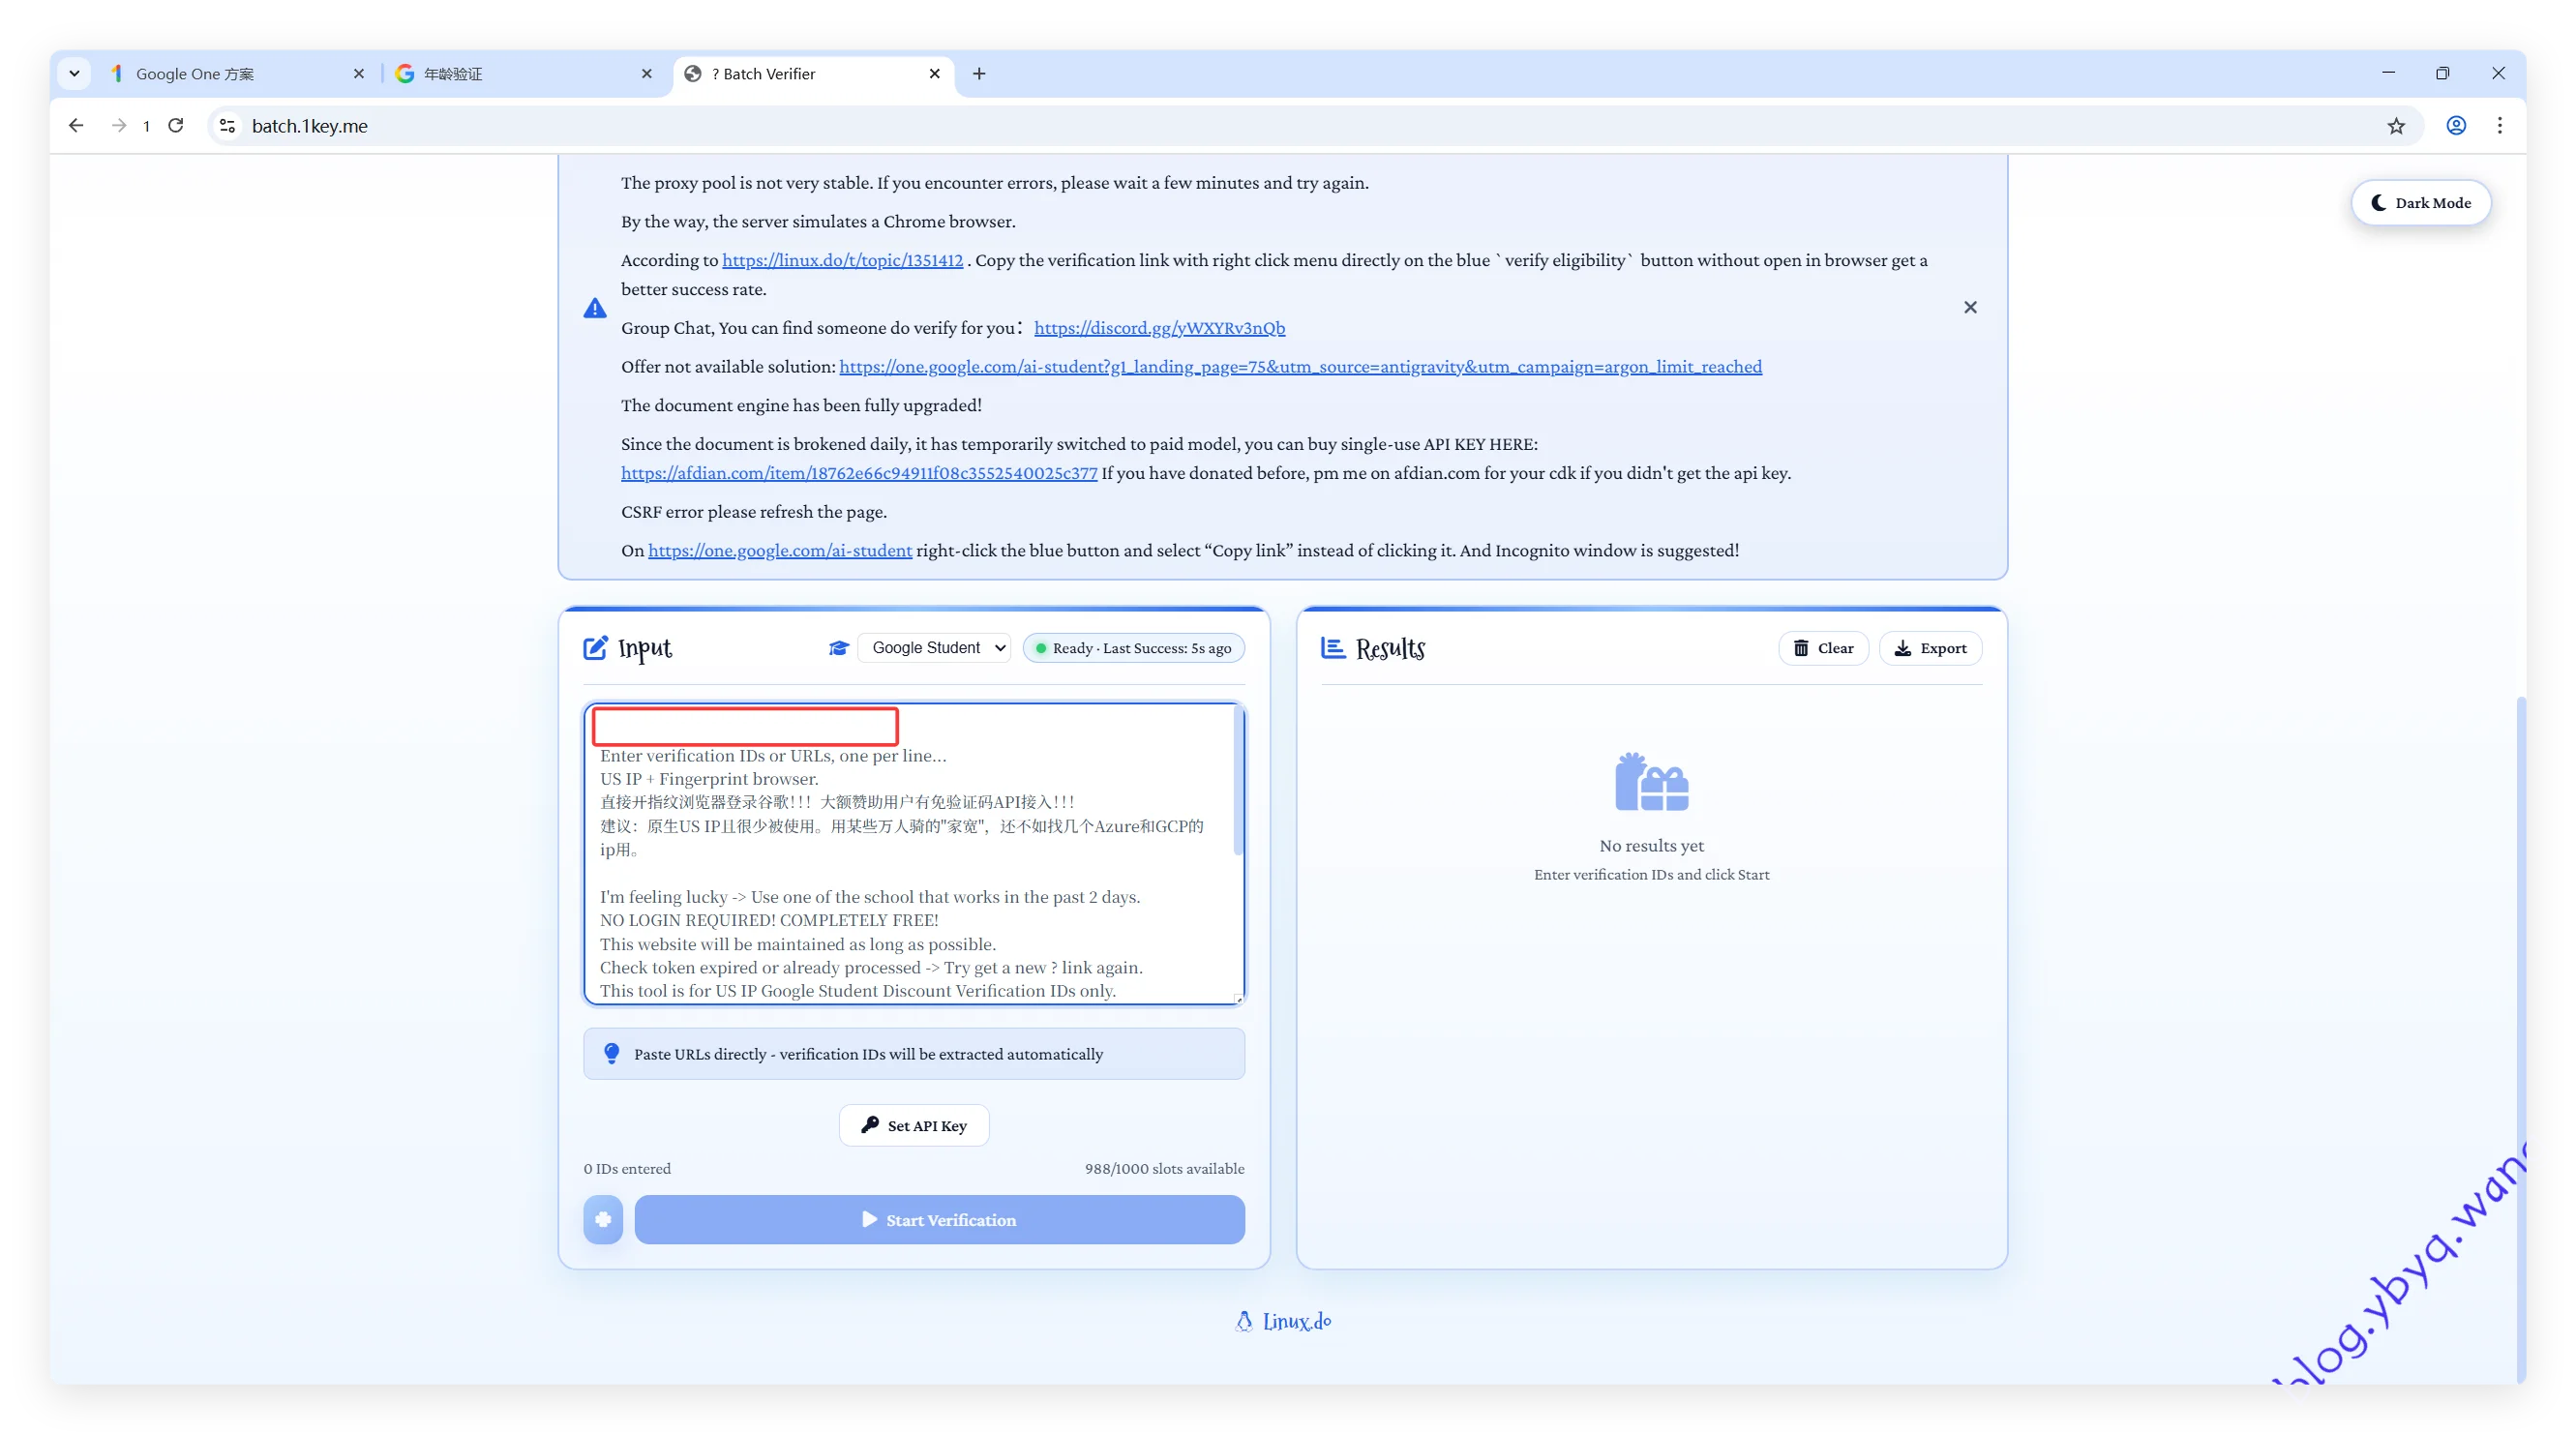
Task: Expand the tab search chevron
Action: (x=74, y=74)
